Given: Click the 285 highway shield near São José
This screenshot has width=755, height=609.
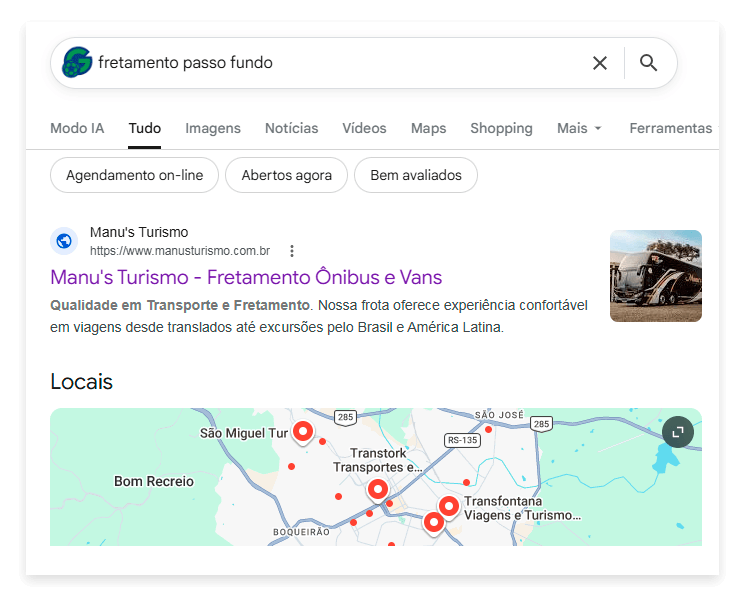Looking at the screenshot, I should pos(541,424).
